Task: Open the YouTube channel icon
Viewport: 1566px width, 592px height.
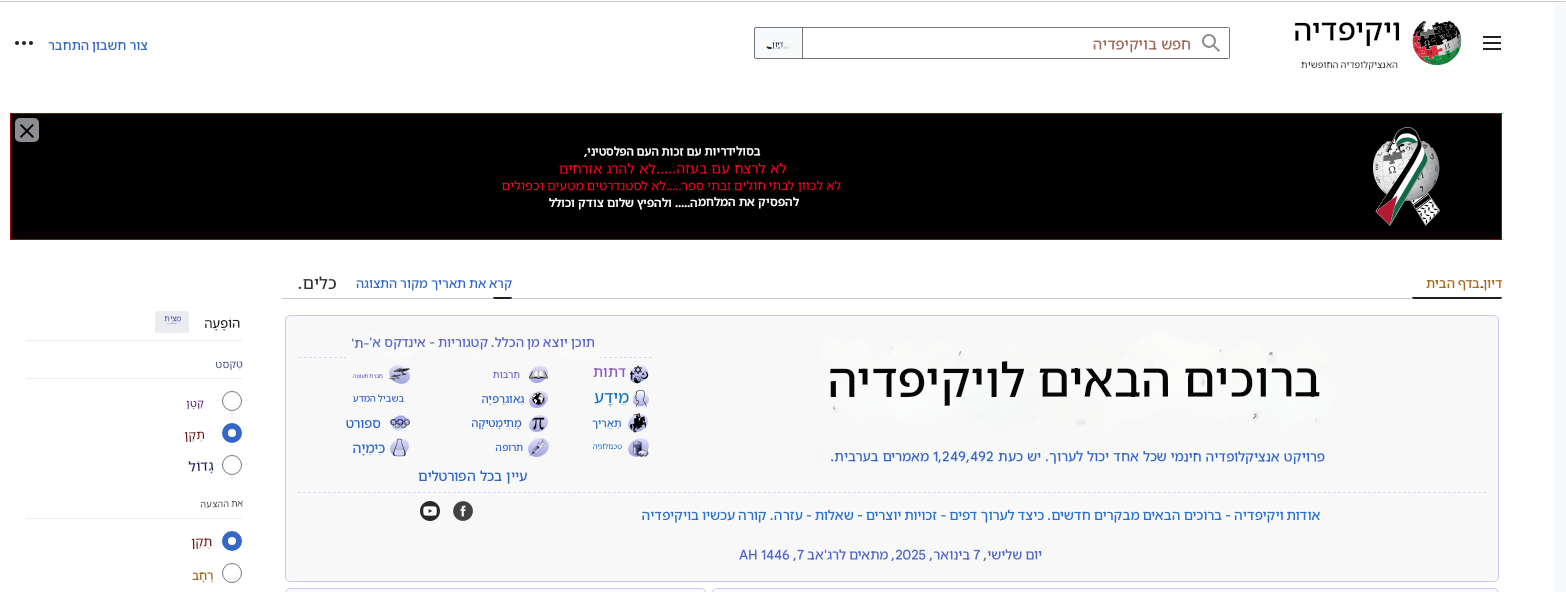Action: (430, 510)
